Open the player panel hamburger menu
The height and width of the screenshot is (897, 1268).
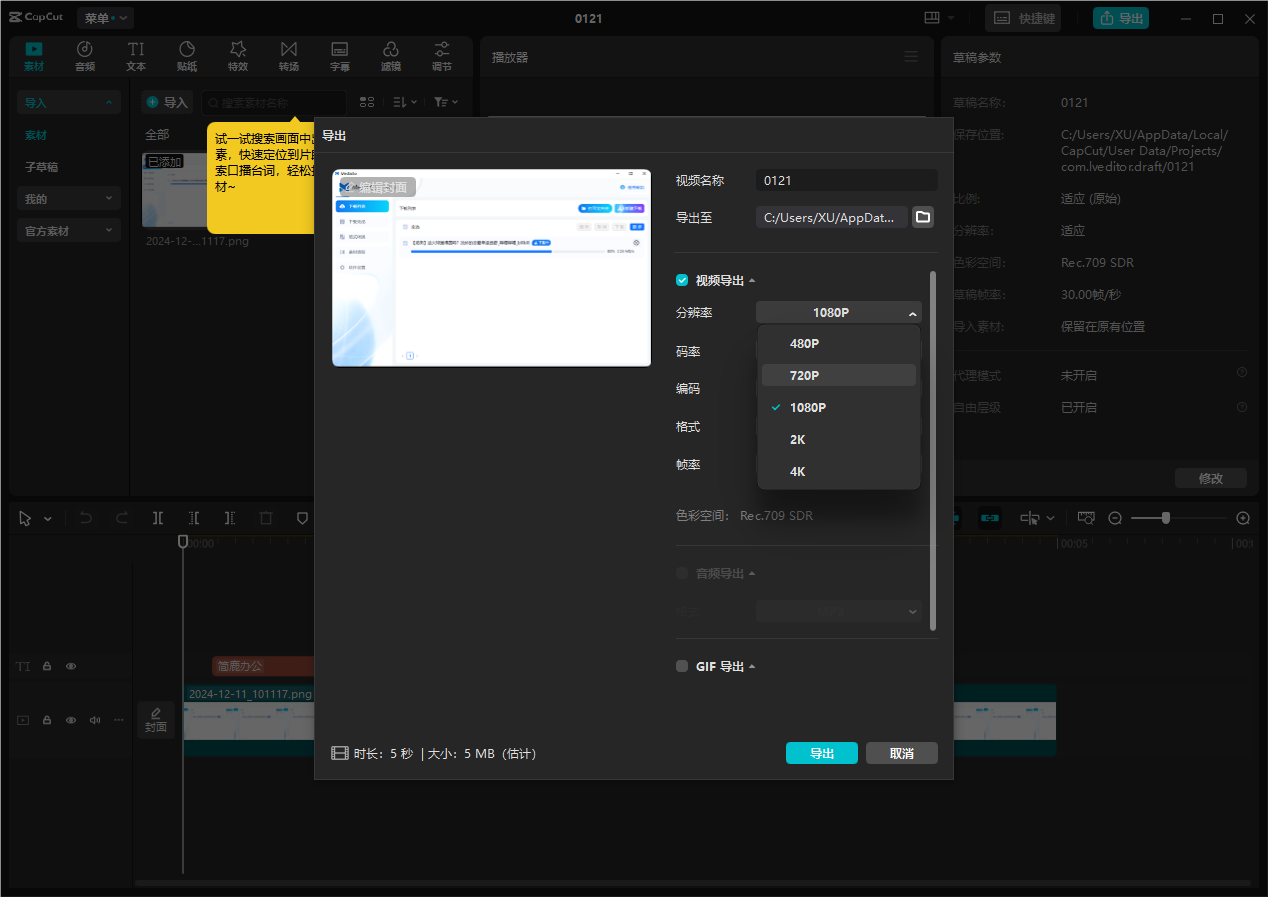coord(910,57)
